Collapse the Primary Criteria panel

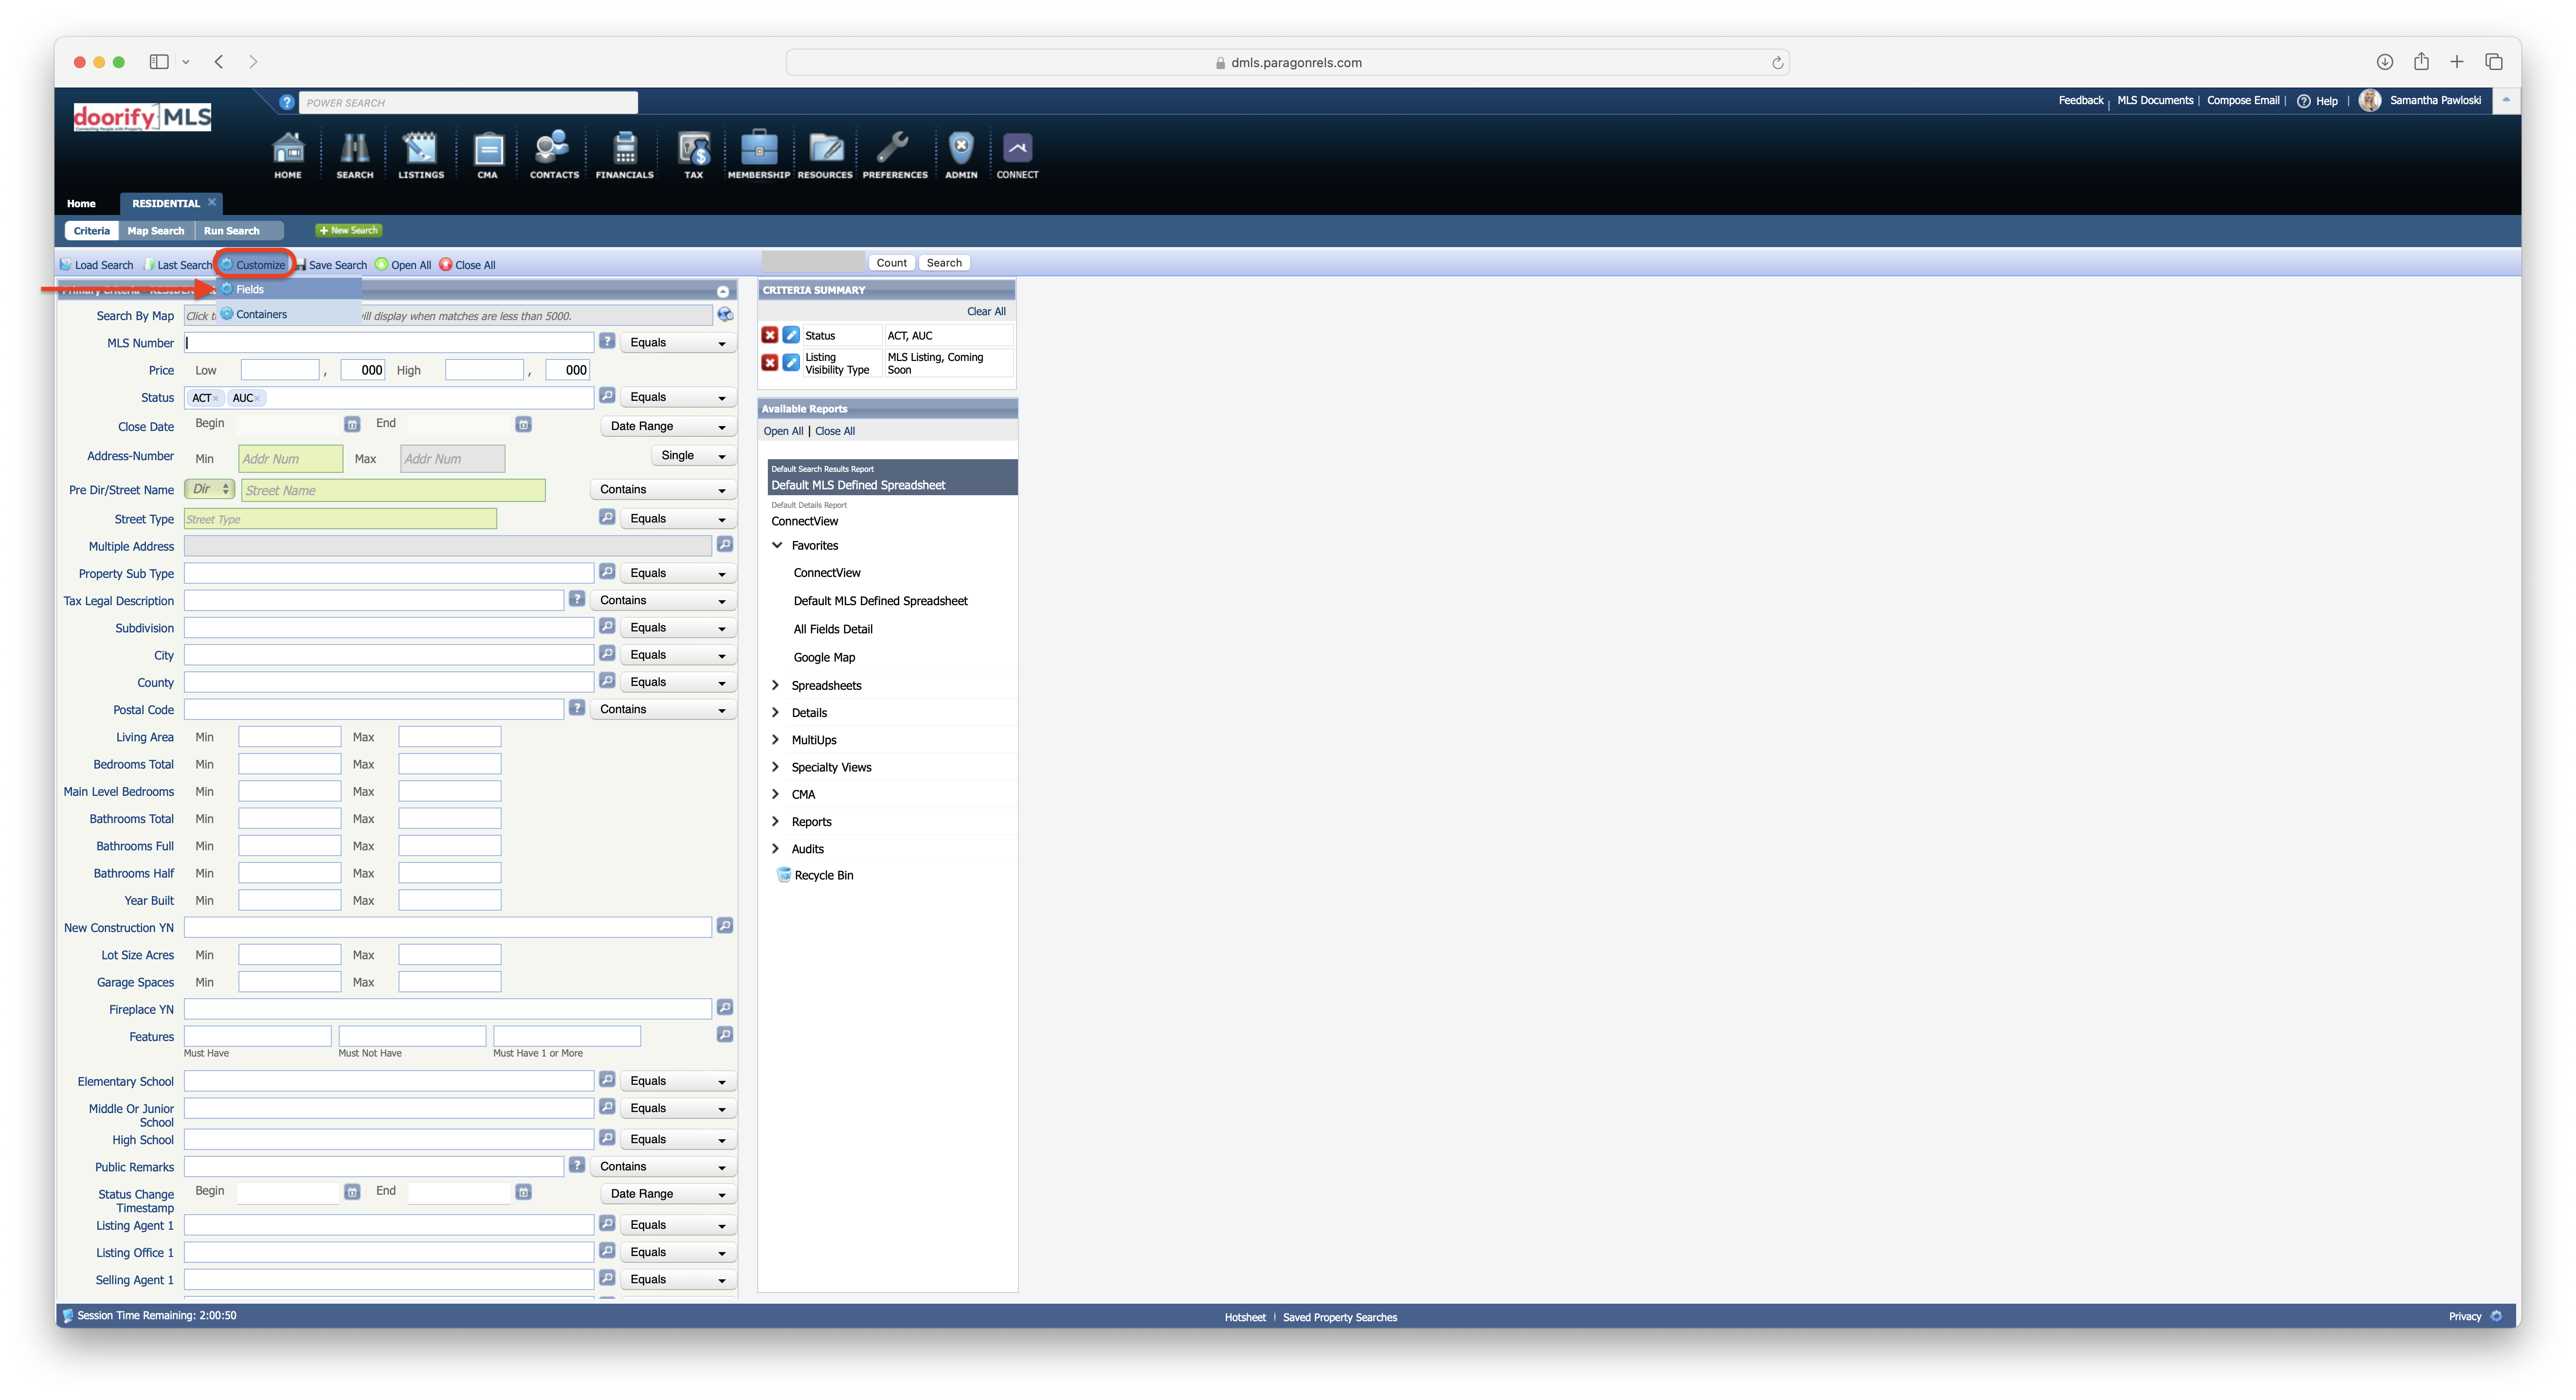point(722,291)
